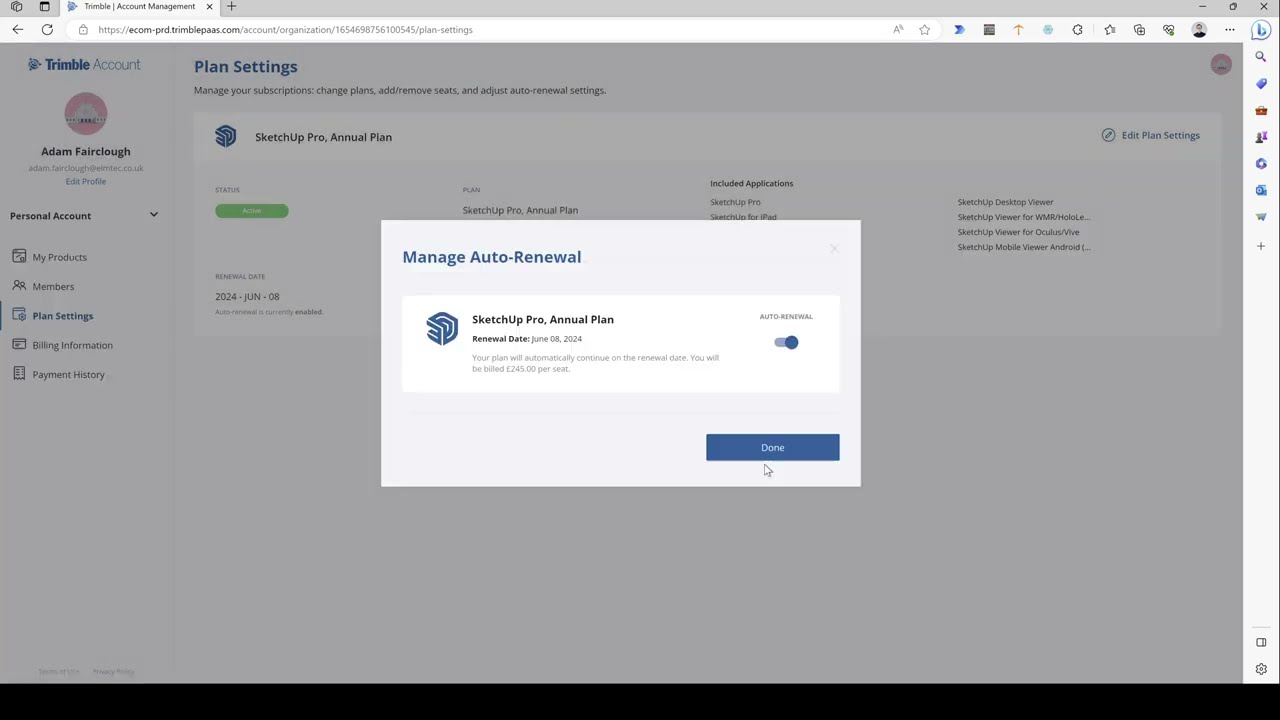Open the Edge sidebar tools briefcase icon

coord(1261,110)
